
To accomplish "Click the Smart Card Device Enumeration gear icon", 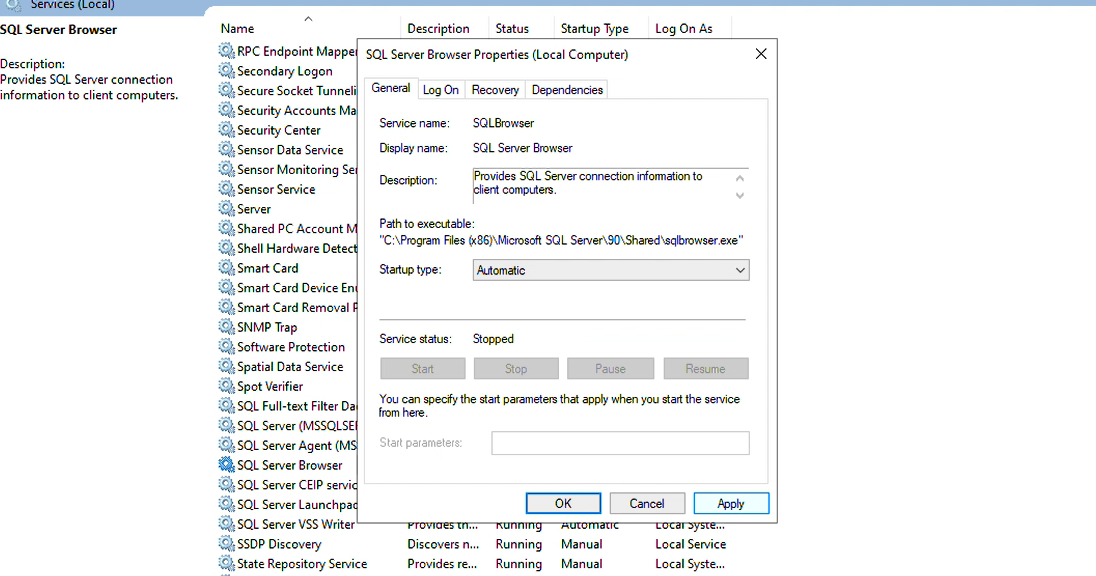I will click(x=226, y=287).
